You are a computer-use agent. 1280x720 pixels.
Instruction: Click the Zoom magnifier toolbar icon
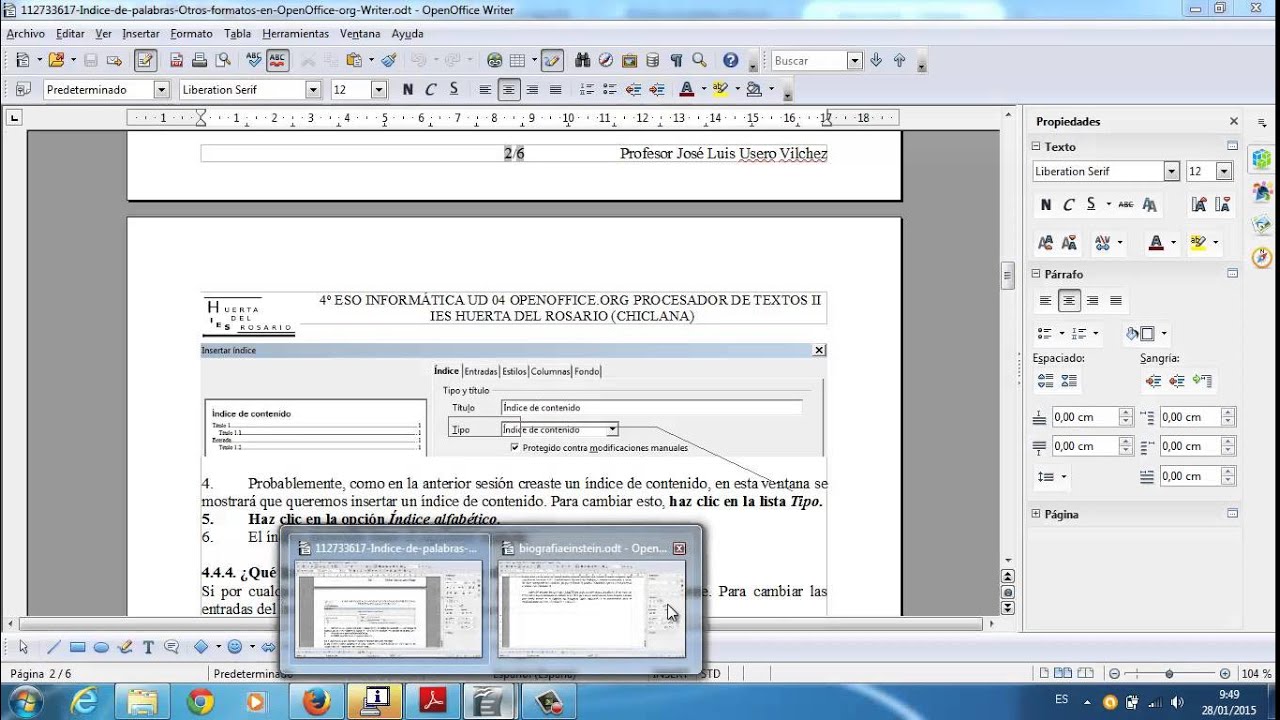pyautogui.click(x=699, y=60)
